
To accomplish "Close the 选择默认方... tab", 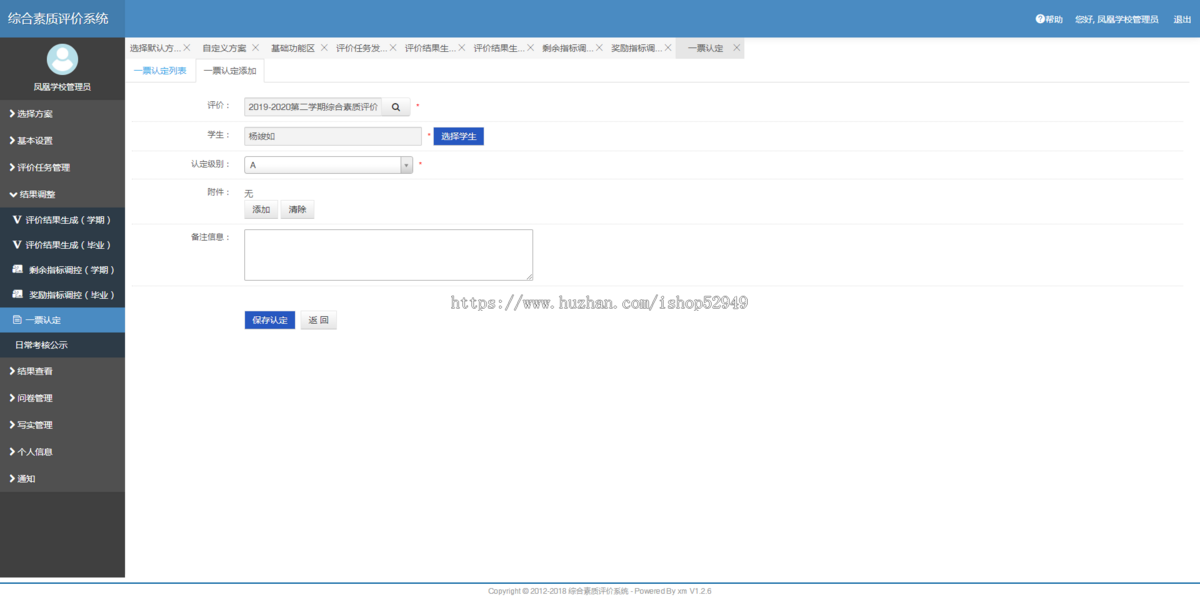I will pos(187,47).
